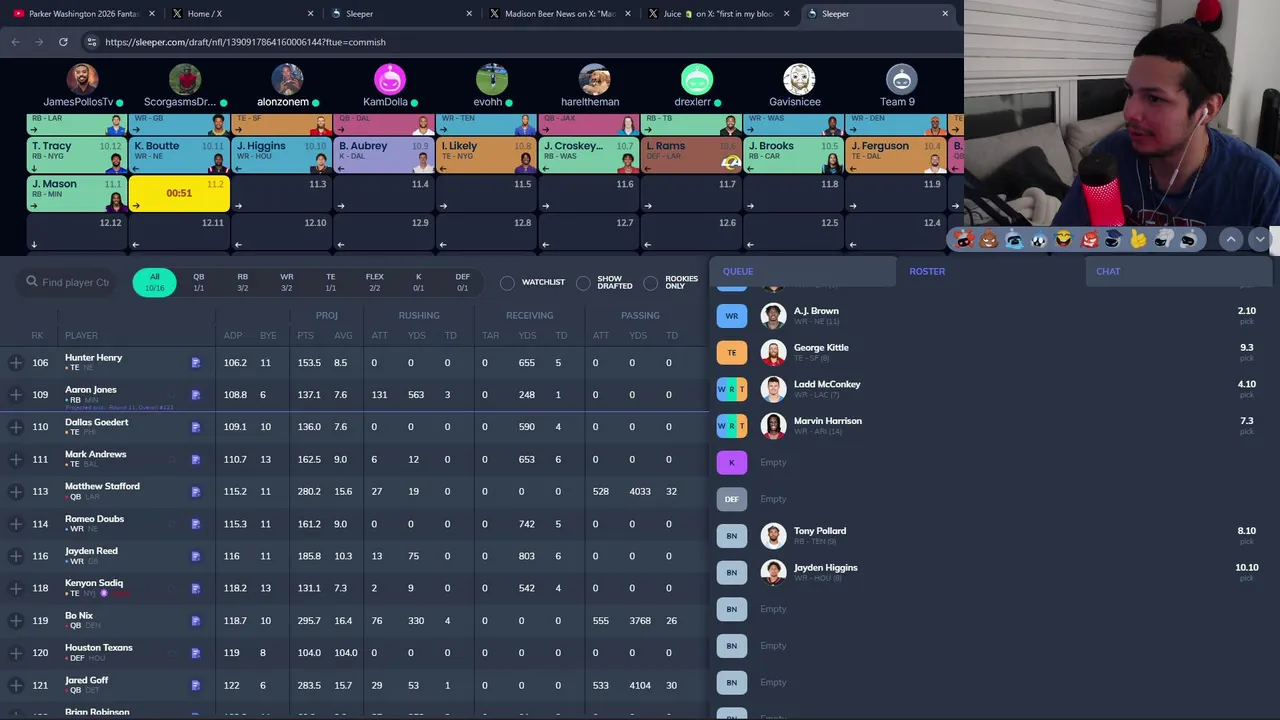Image resolution: width=1280 pixels, height=720 pixels.
Task: Open J. Higgins draft pick card
Action: click(x=282, y=155)
